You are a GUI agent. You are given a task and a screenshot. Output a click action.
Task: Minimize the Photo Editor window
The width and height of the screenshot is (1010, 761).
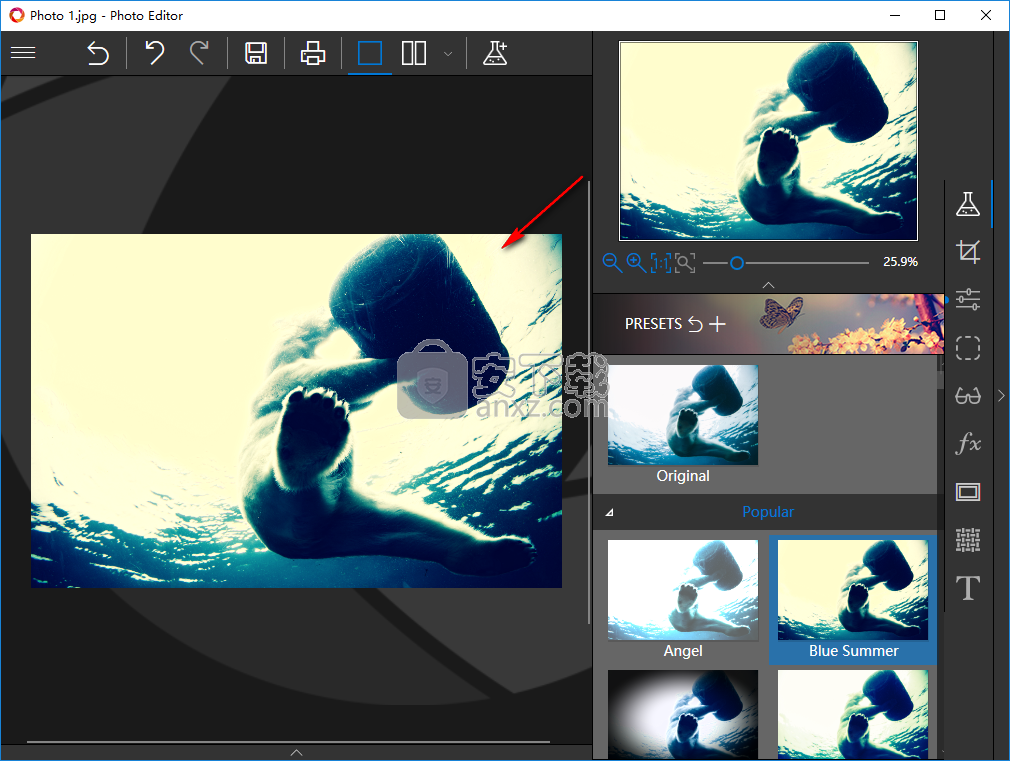pos(895,15)
